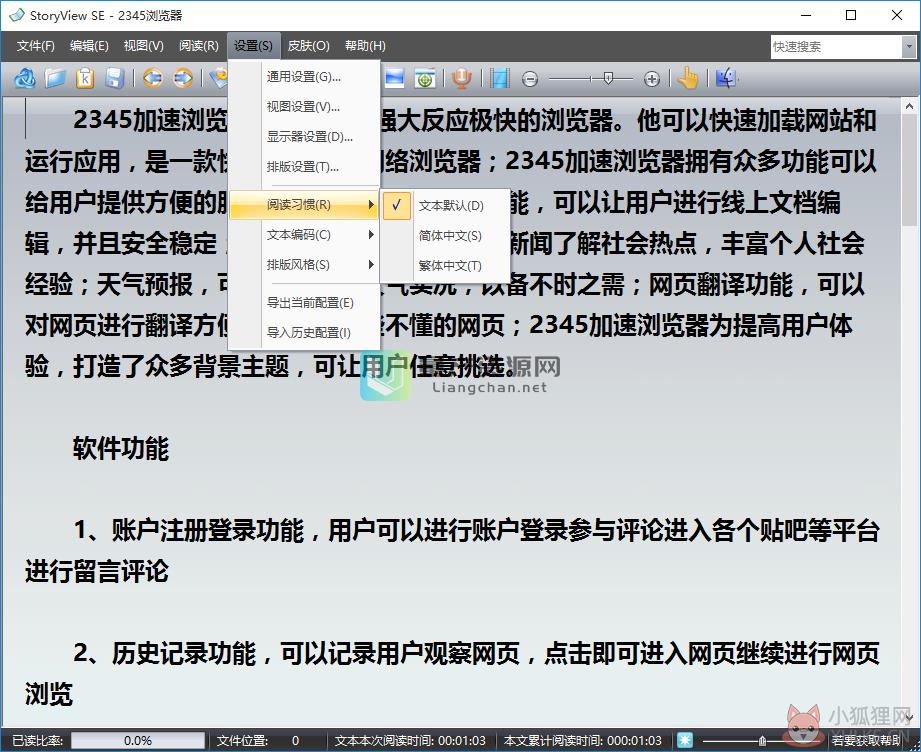Click the green target window icon

tap(425, 78)
